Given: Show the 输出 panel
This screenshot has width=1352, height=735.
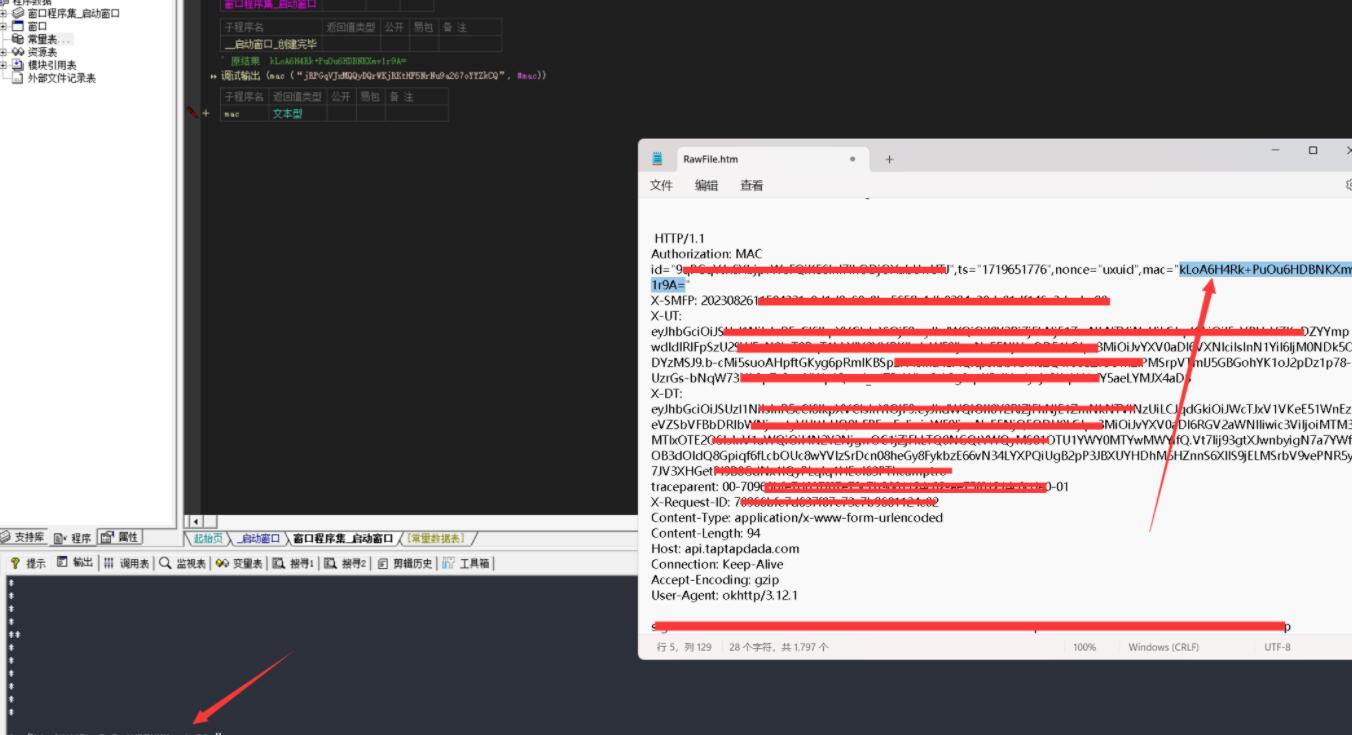Looking at the screenshot, I should (x=74, y=564).
